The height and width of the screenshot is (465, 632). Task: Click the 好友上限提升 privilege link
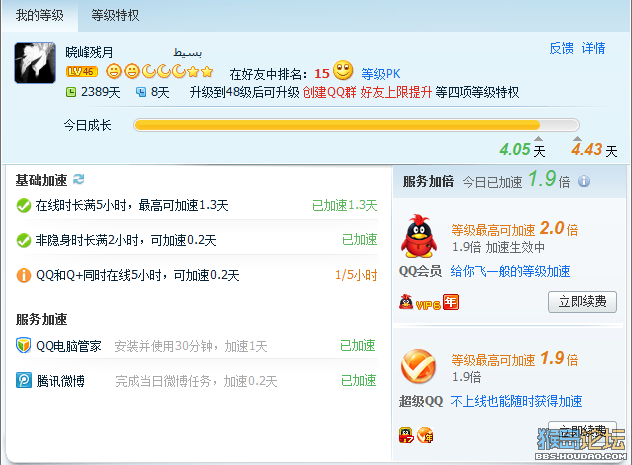(x=396, y=92)
